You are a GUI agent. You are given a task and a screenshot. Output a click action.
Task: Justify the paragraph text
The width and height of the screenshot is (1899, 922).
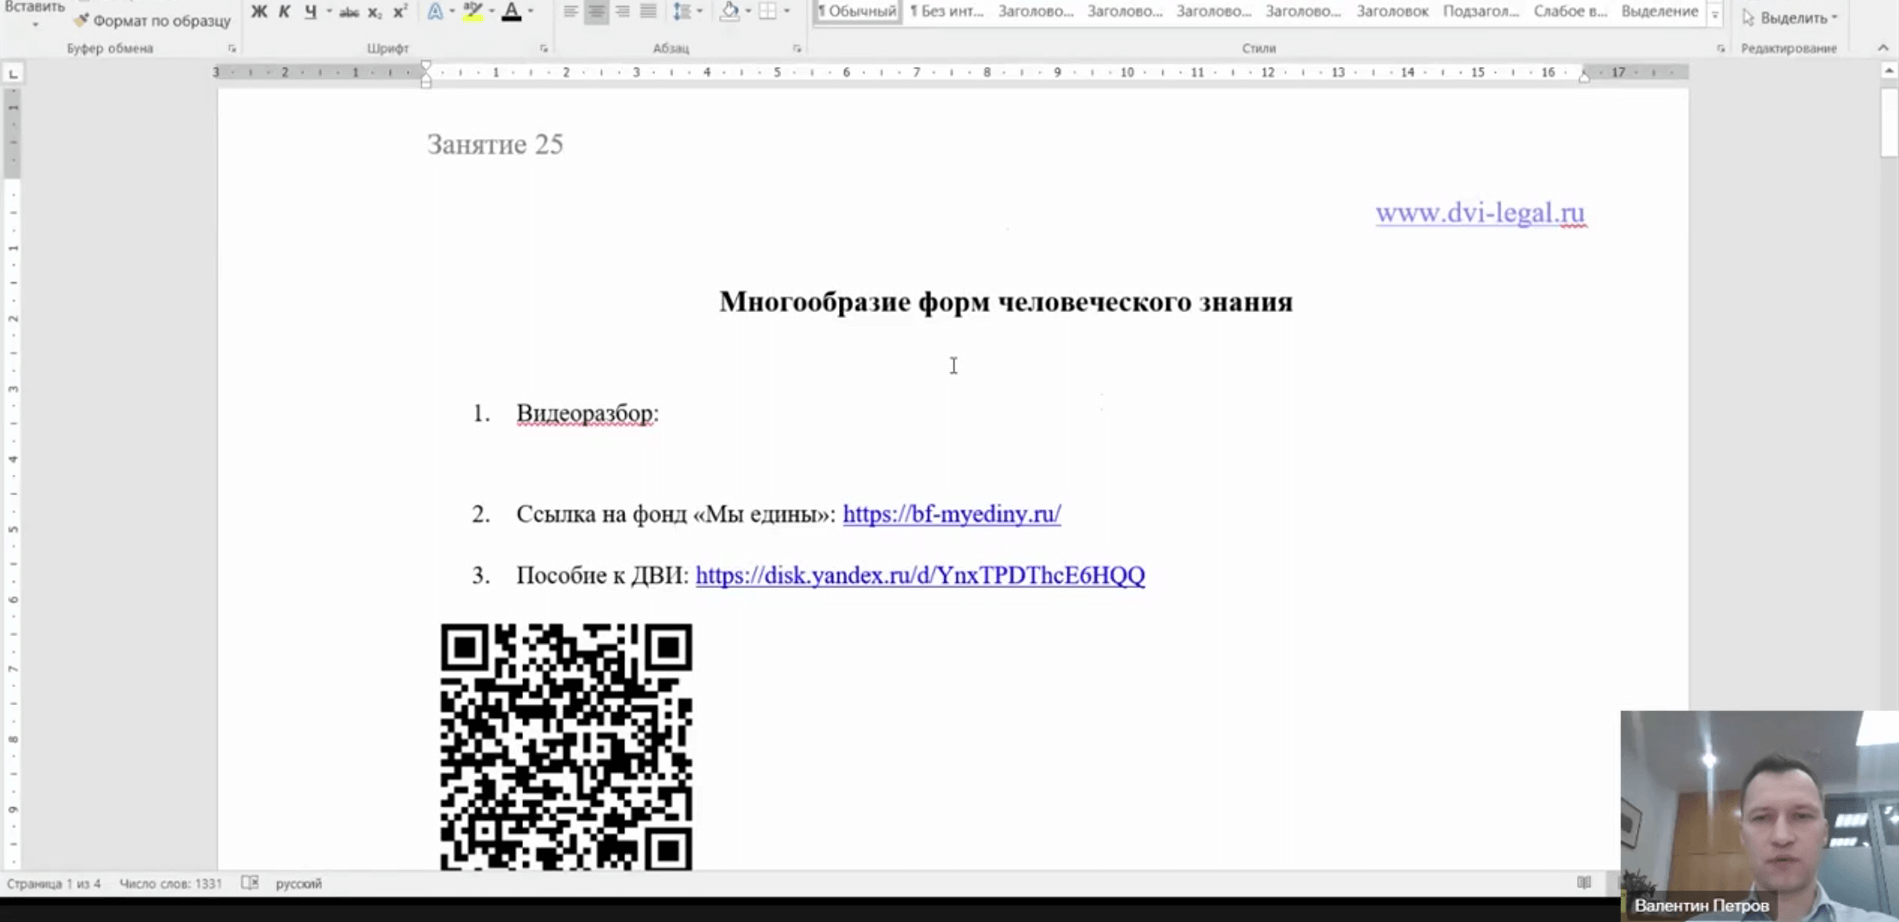coord(648,12)
